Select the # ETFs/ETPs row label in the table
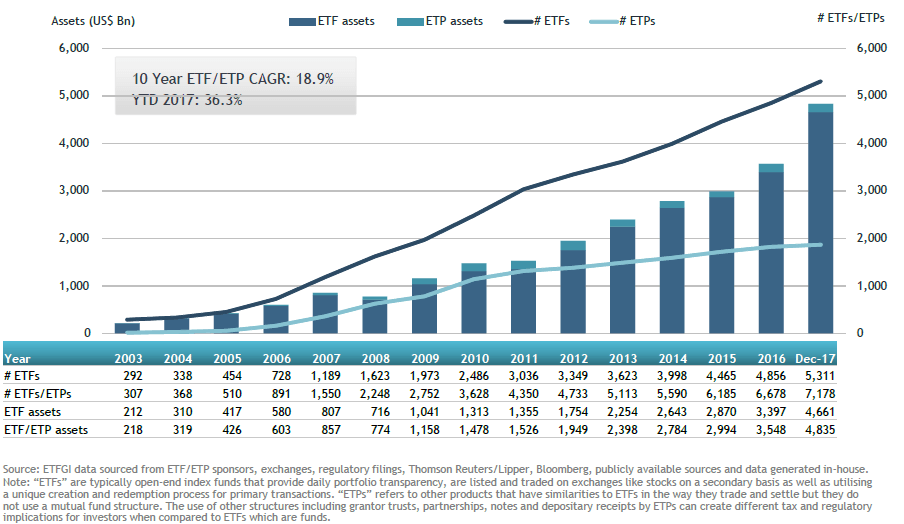Image resolution: width=904 pixels, height=524 pixels. point(37,395)
